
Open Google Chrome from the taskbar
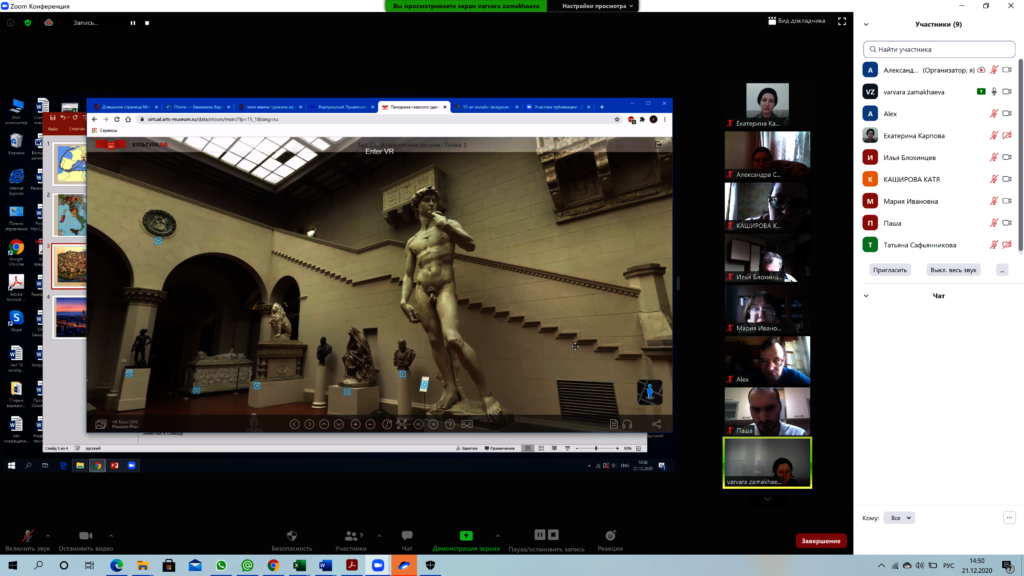point(273,566)
